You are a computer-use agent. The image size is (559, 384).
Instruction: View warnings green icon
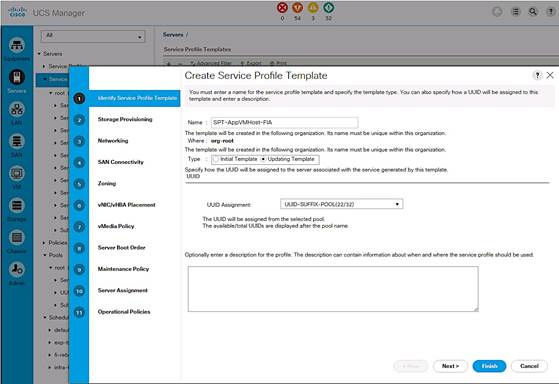(328, 7)
